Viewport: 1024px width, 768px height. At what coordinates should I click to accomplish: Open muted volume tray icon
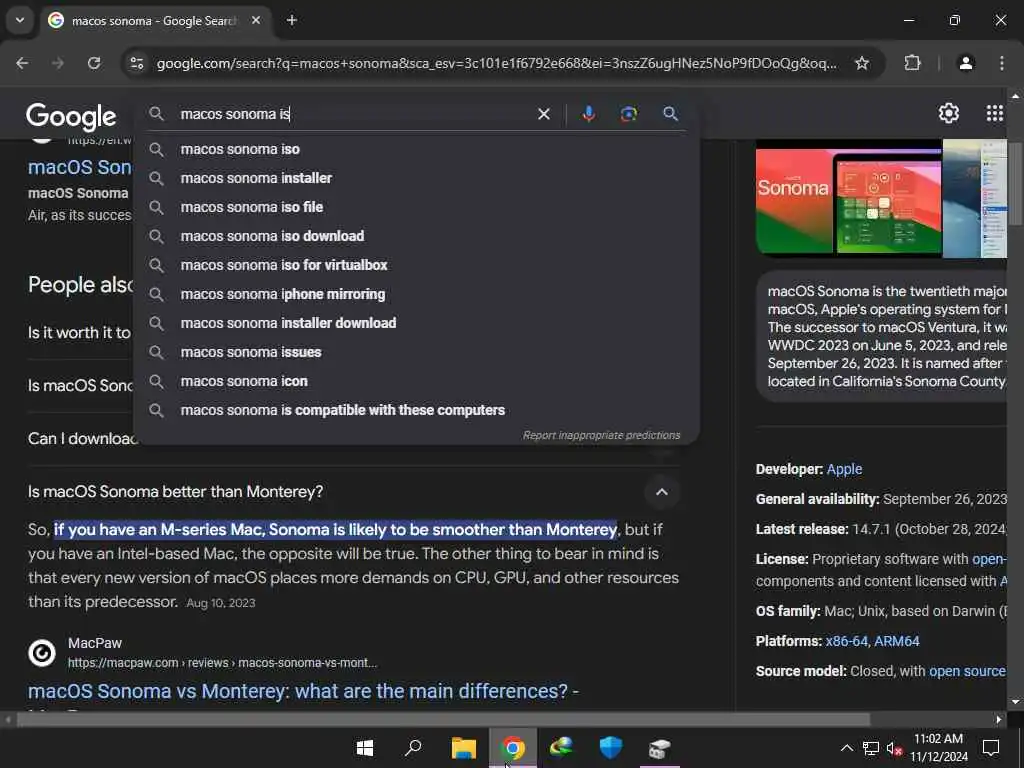pos(894,748)
